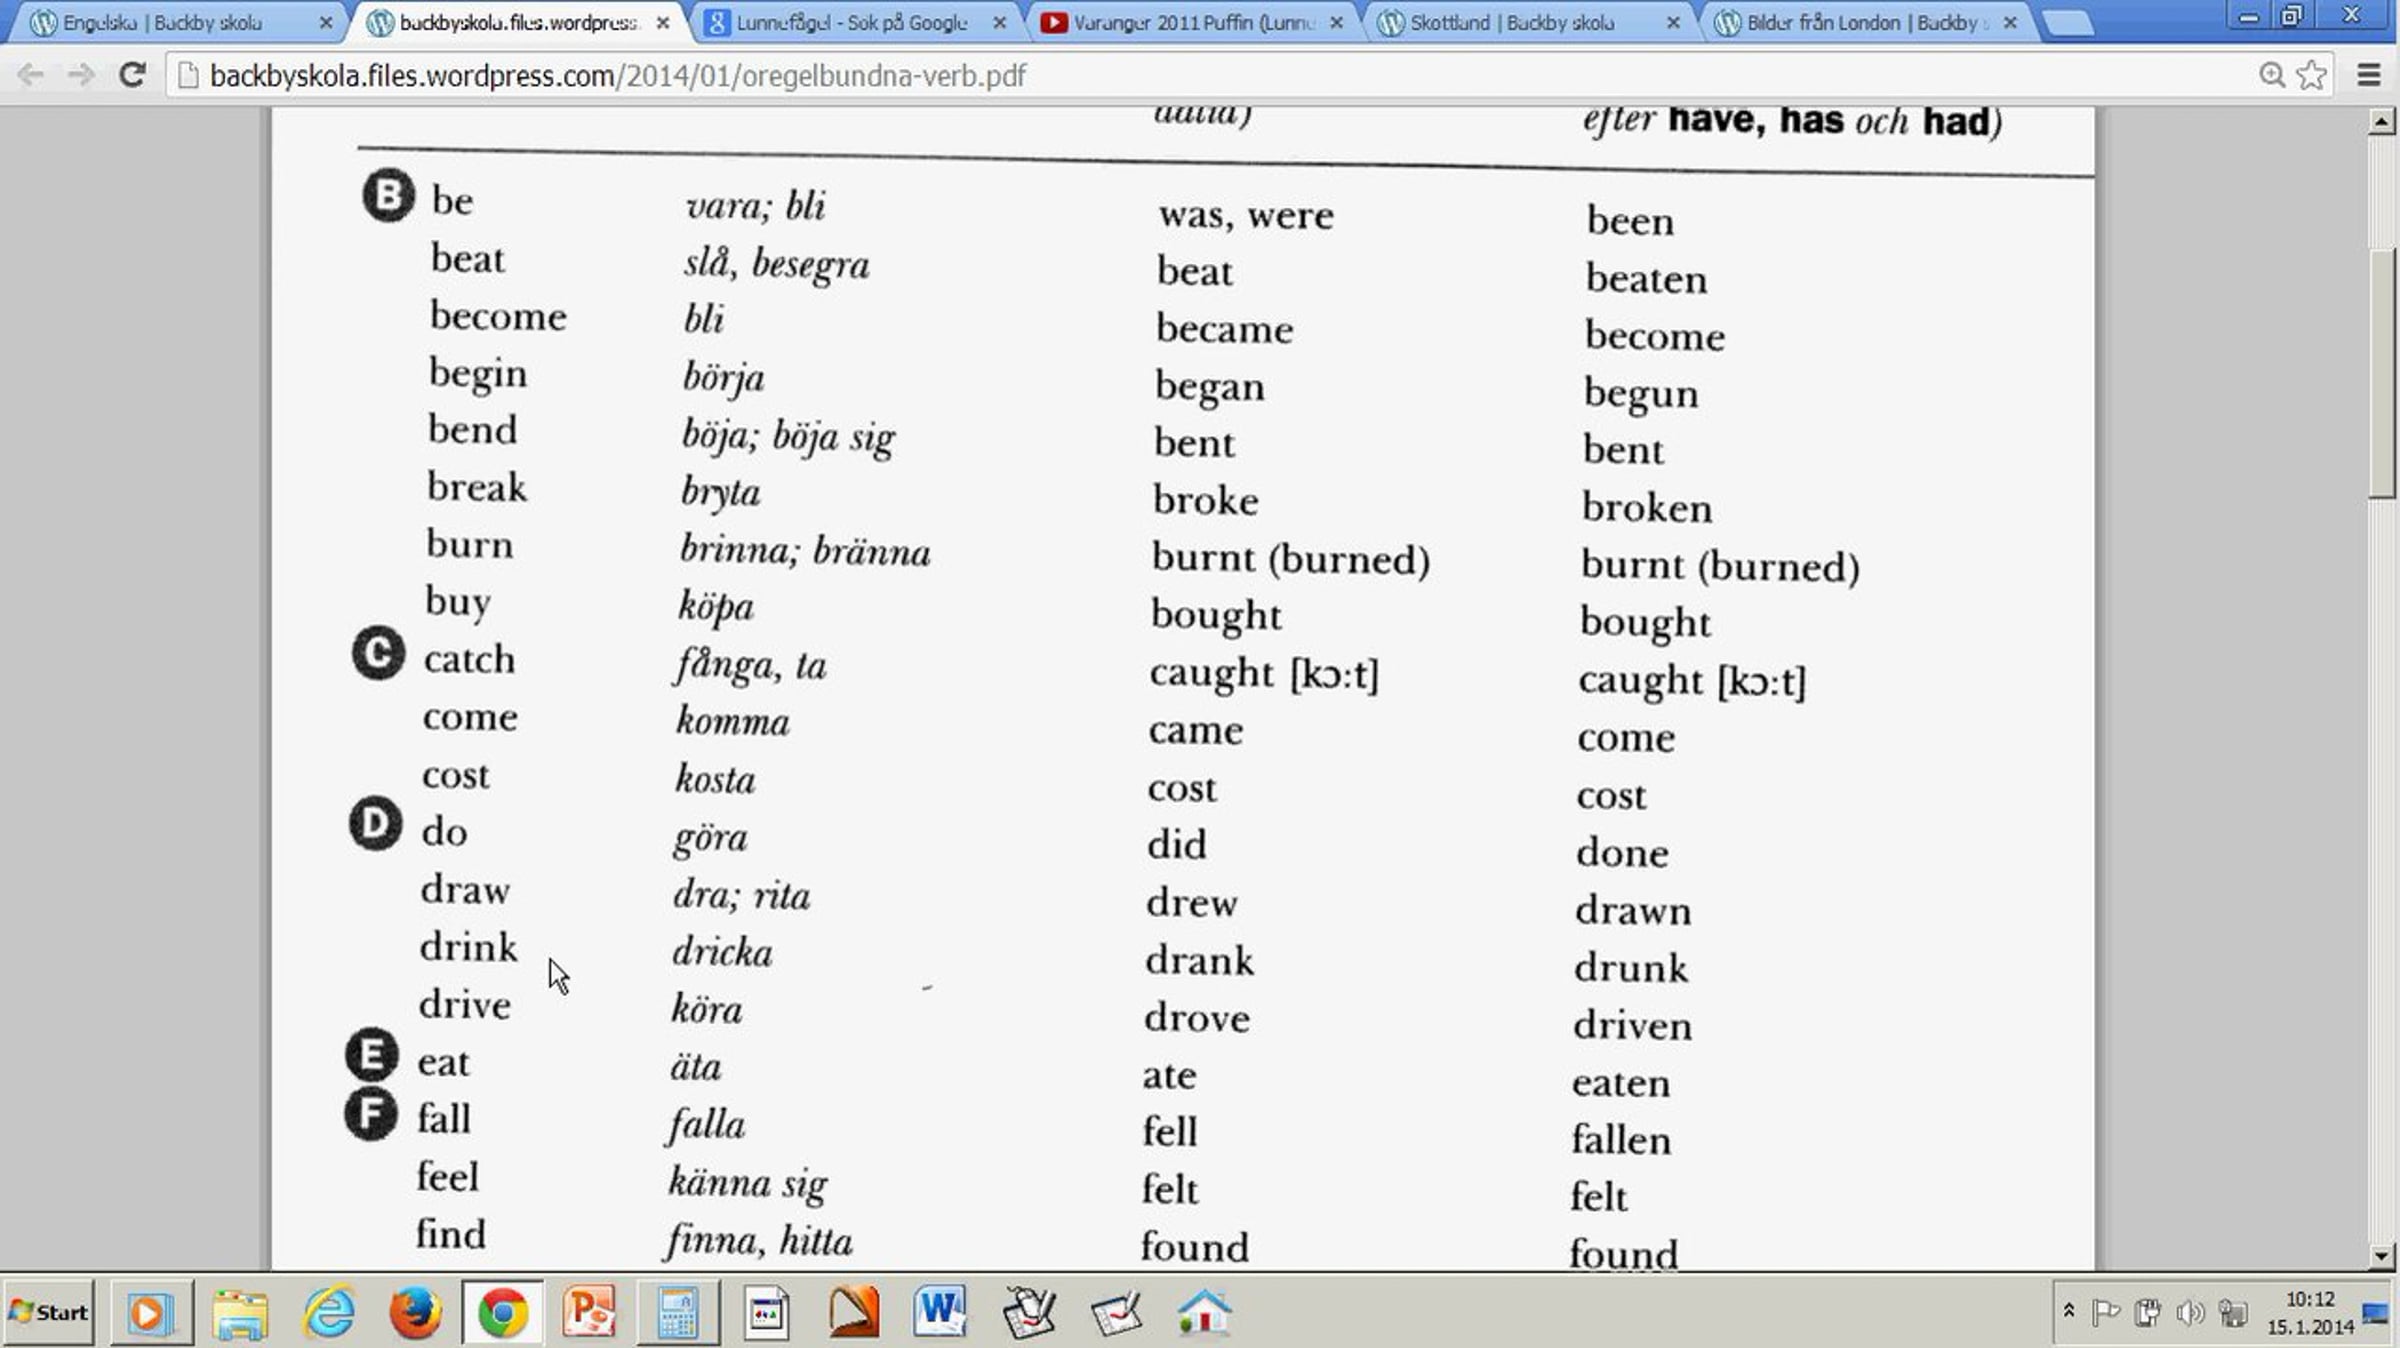Open the Action Center flag in the tray
Screen dimensions: 2400x1348
coord(2105,1312)
